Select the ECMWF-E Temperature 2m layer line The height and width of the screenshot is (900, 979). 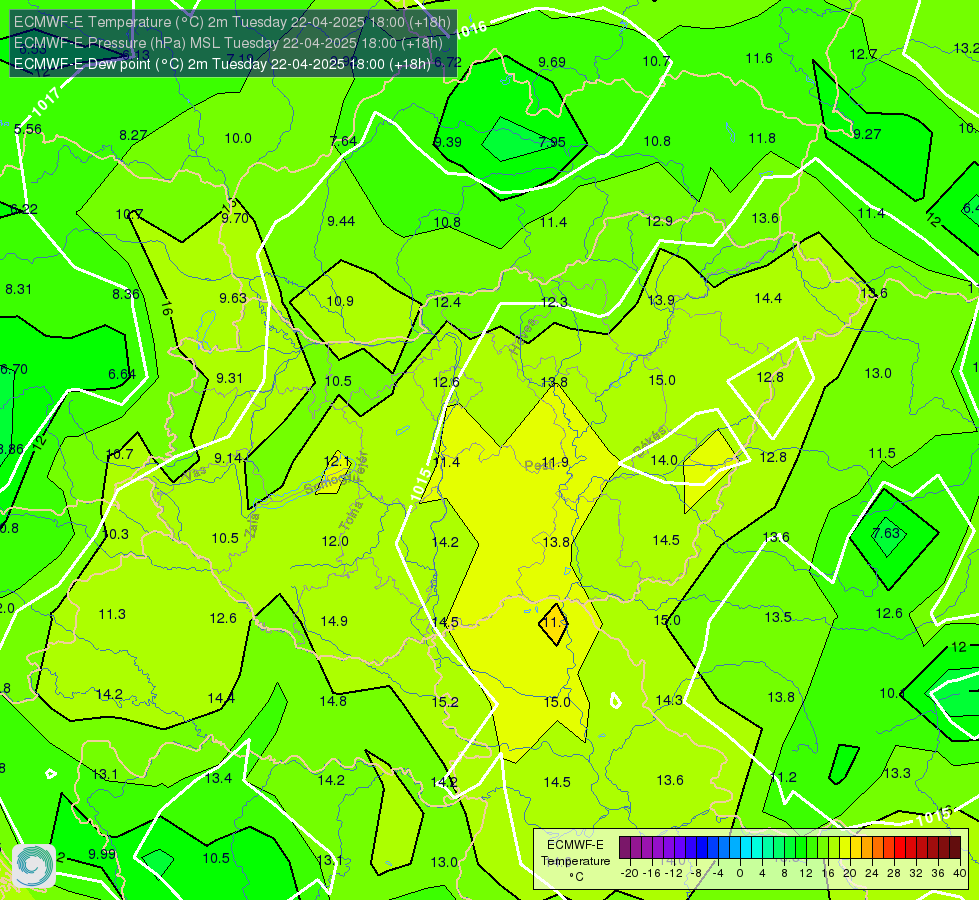tap(232, 22)
